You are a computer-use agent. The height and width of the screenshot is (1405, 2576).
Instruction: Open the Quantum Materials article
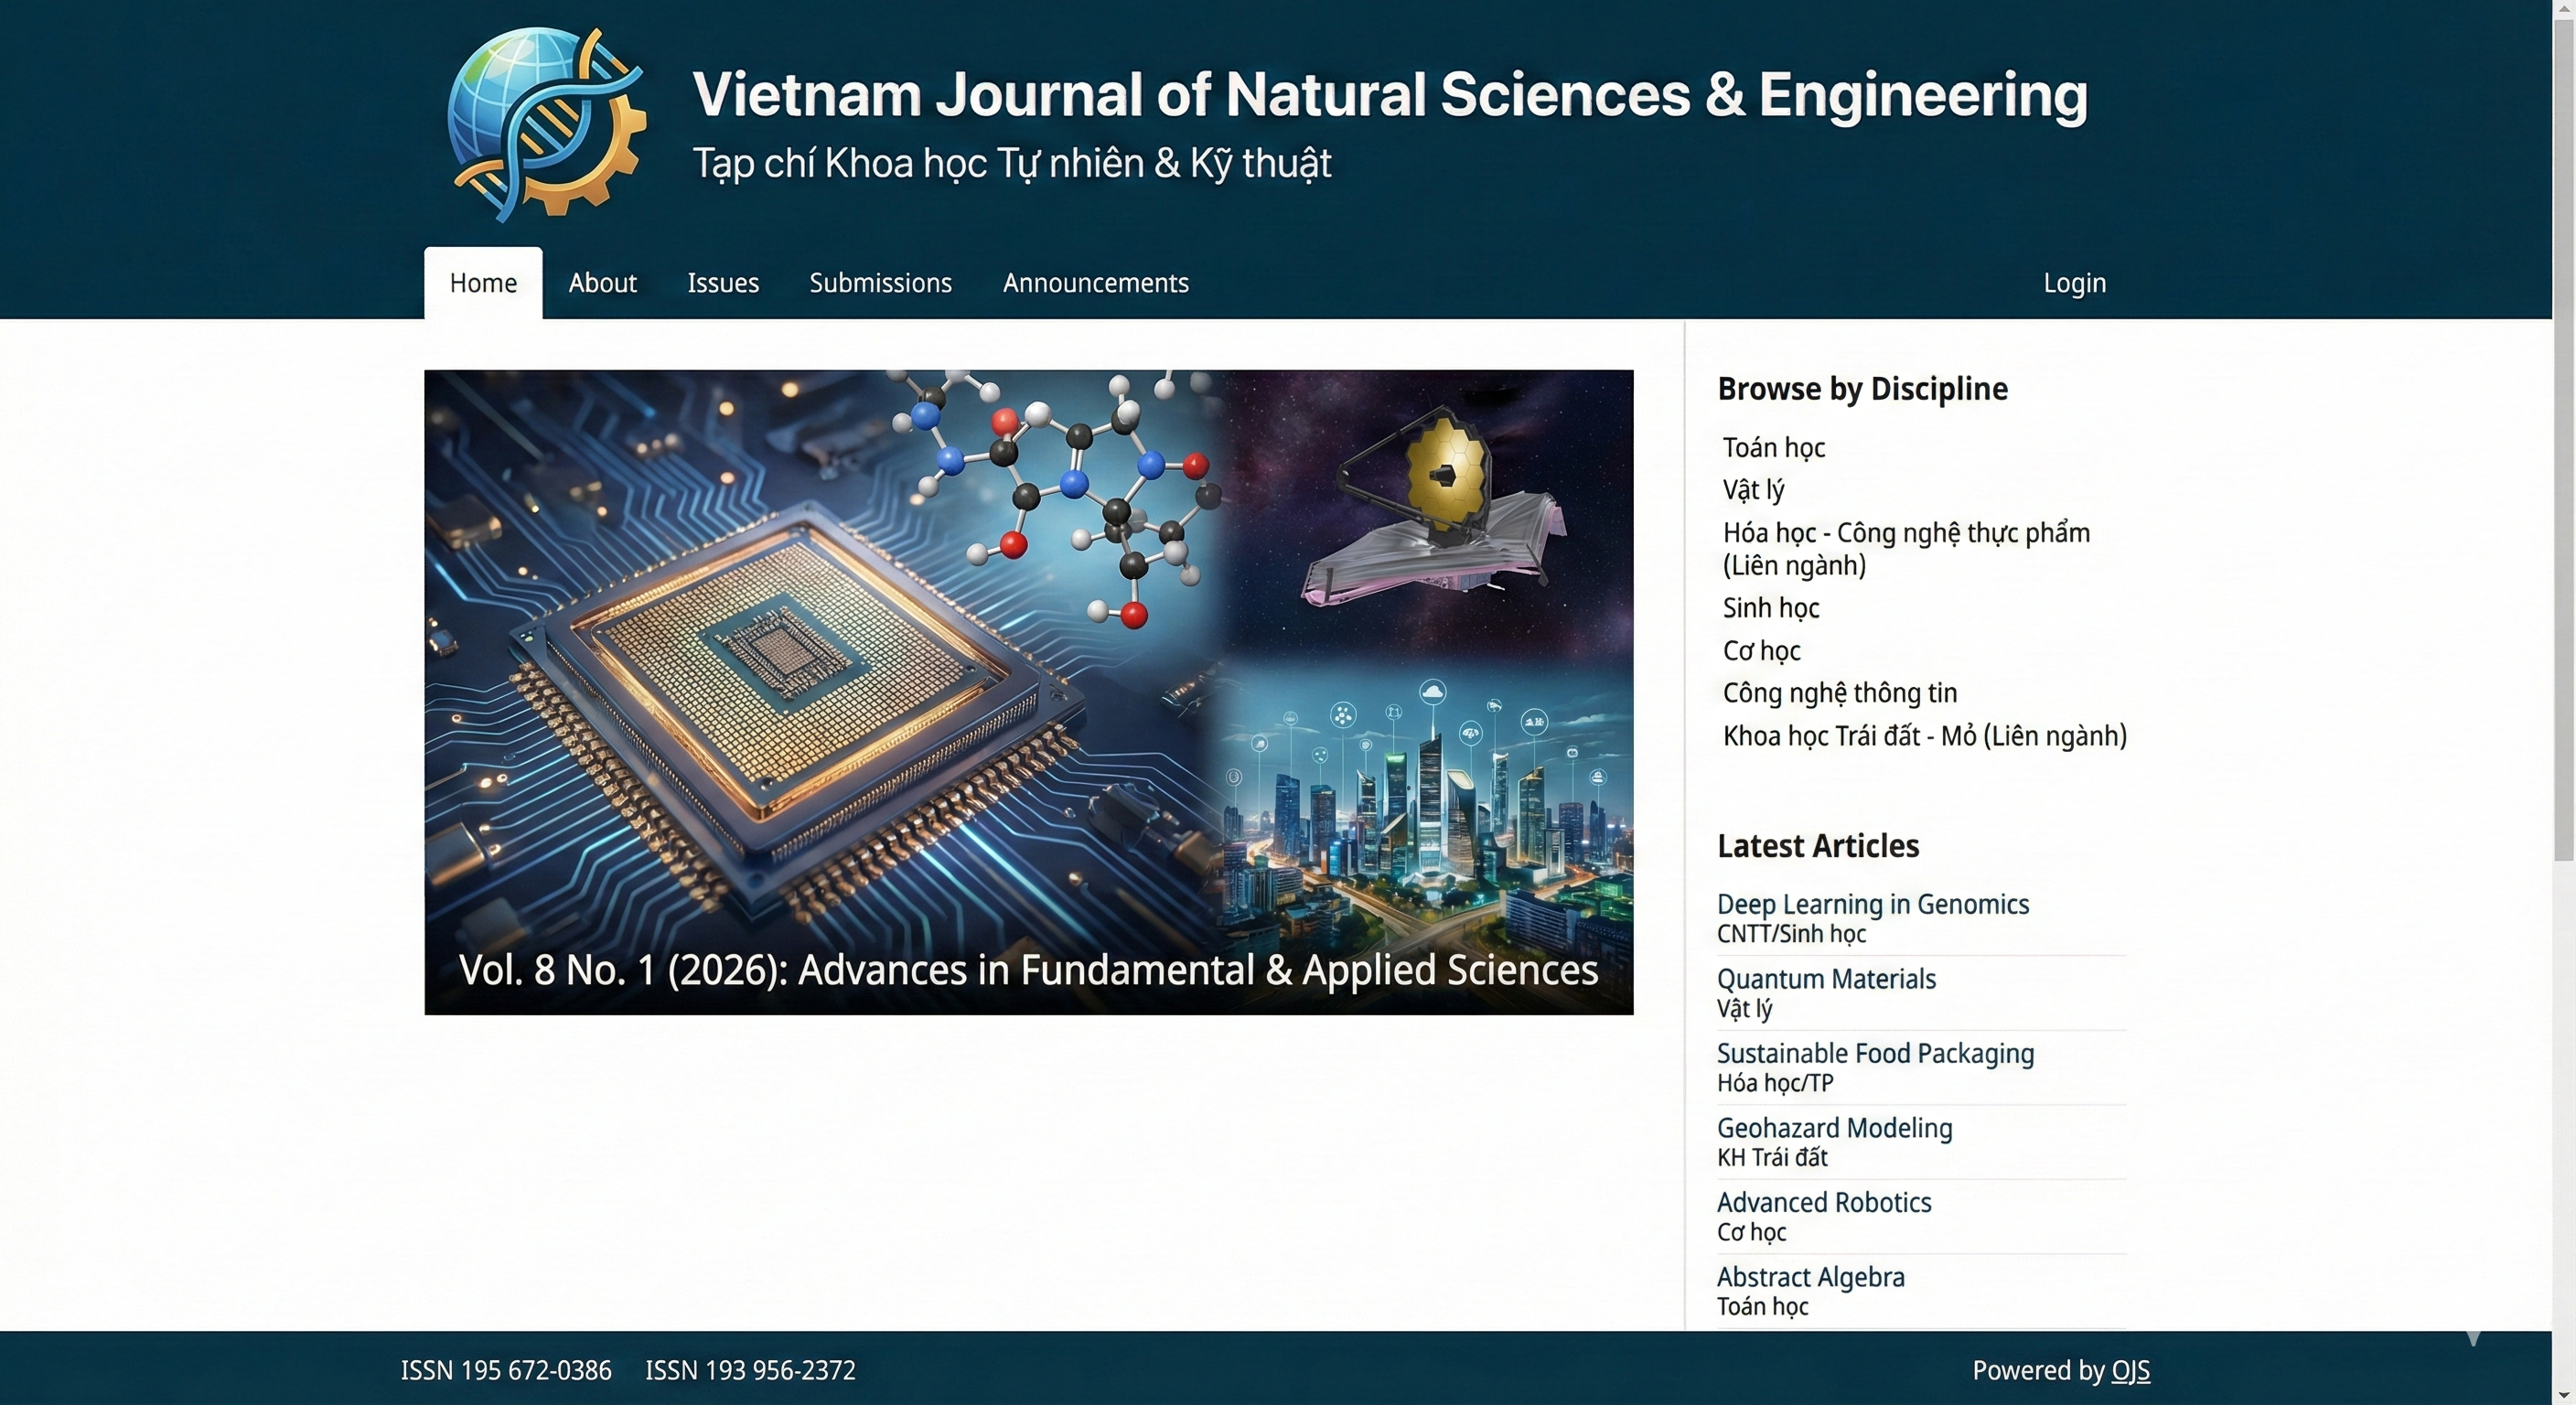tap(1826, 978)
